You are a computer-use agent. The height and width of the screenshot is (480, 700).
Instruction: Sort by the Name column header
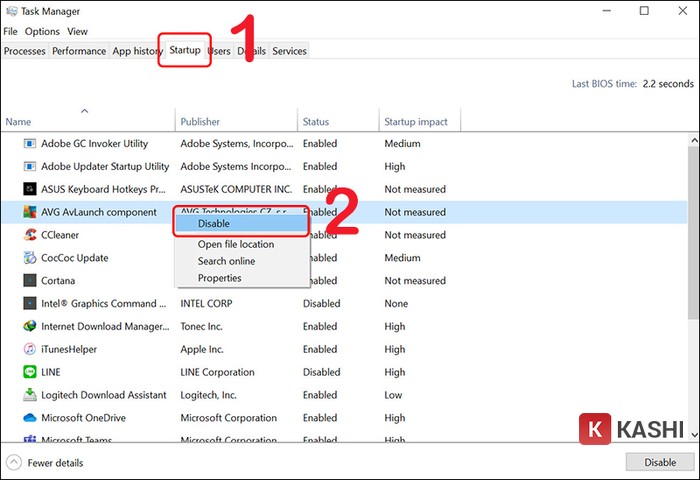coord(88,121)
